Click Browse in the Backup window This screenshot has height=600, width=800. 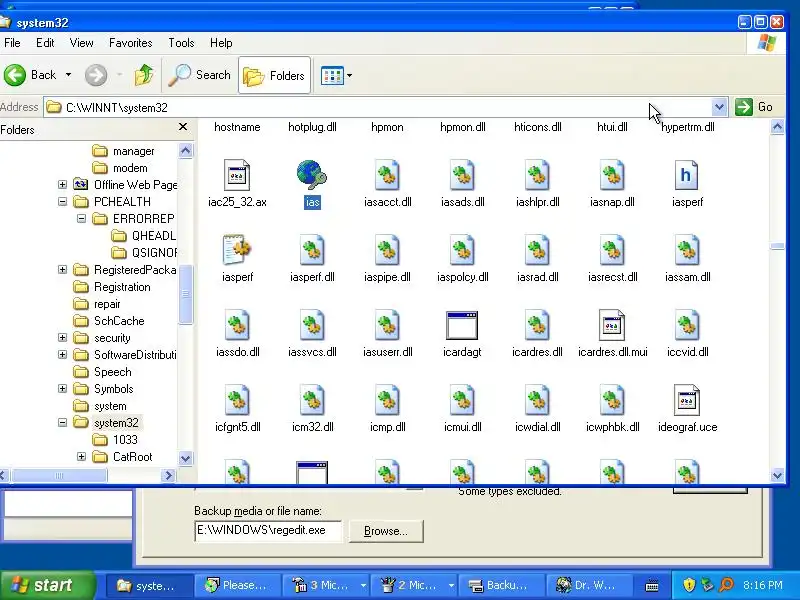386,531
